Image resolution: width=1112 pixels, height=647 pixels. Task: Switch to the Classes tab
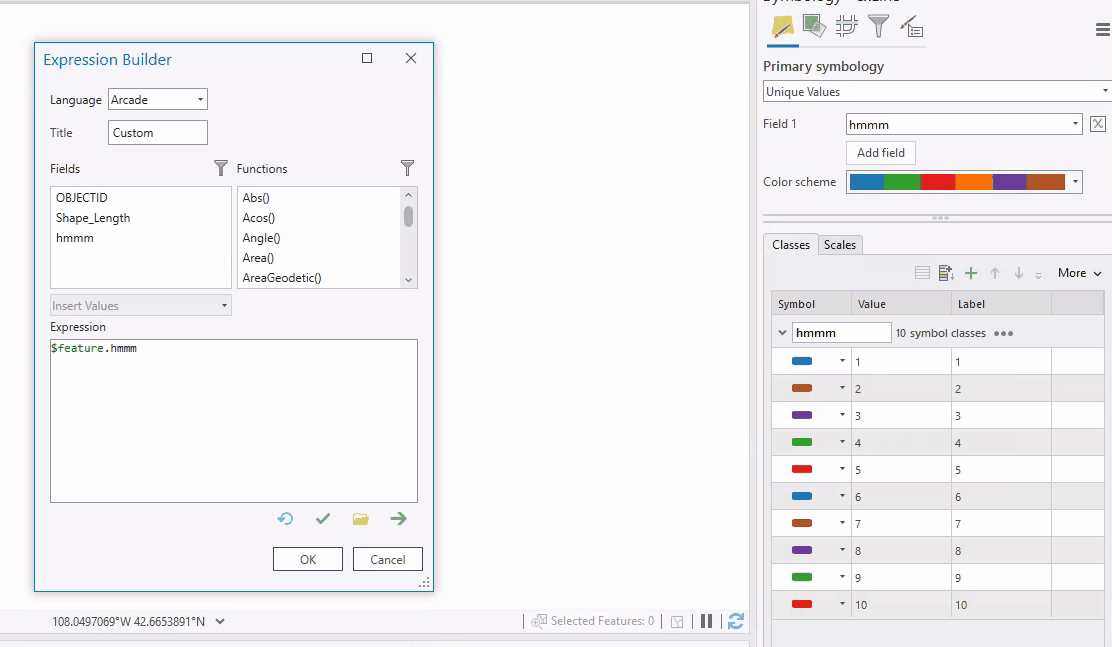click(x=791, y=245)
